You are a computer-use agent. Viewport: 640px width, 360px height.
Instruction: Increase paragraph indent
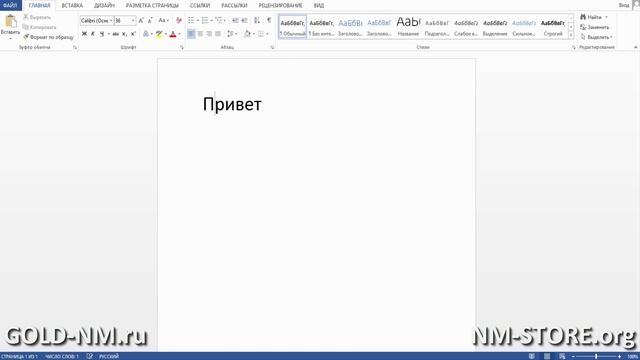click(244, 20)
